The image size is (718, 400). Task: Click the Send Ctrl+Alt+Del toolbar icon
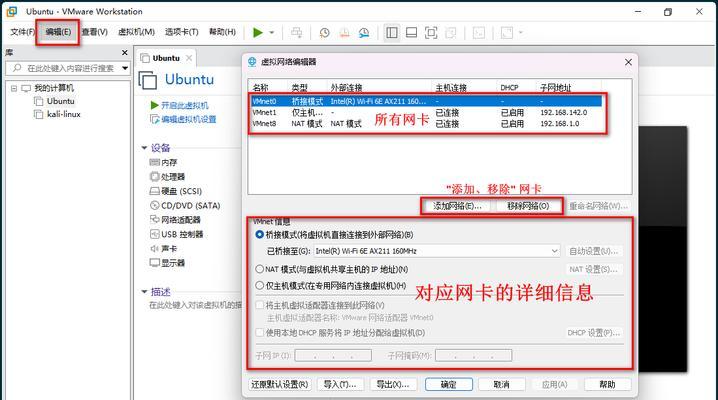pyautogui.click(x=297, y=32)
